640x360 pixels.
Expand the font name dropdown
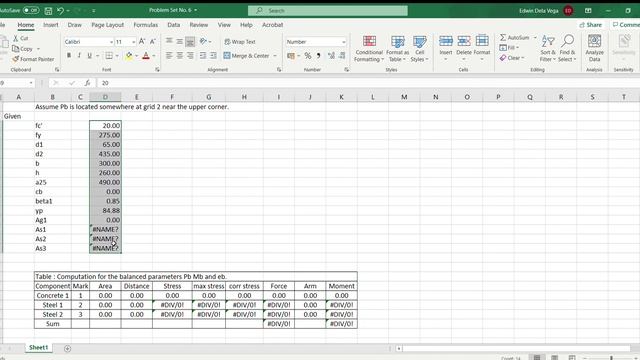point(111,42)
